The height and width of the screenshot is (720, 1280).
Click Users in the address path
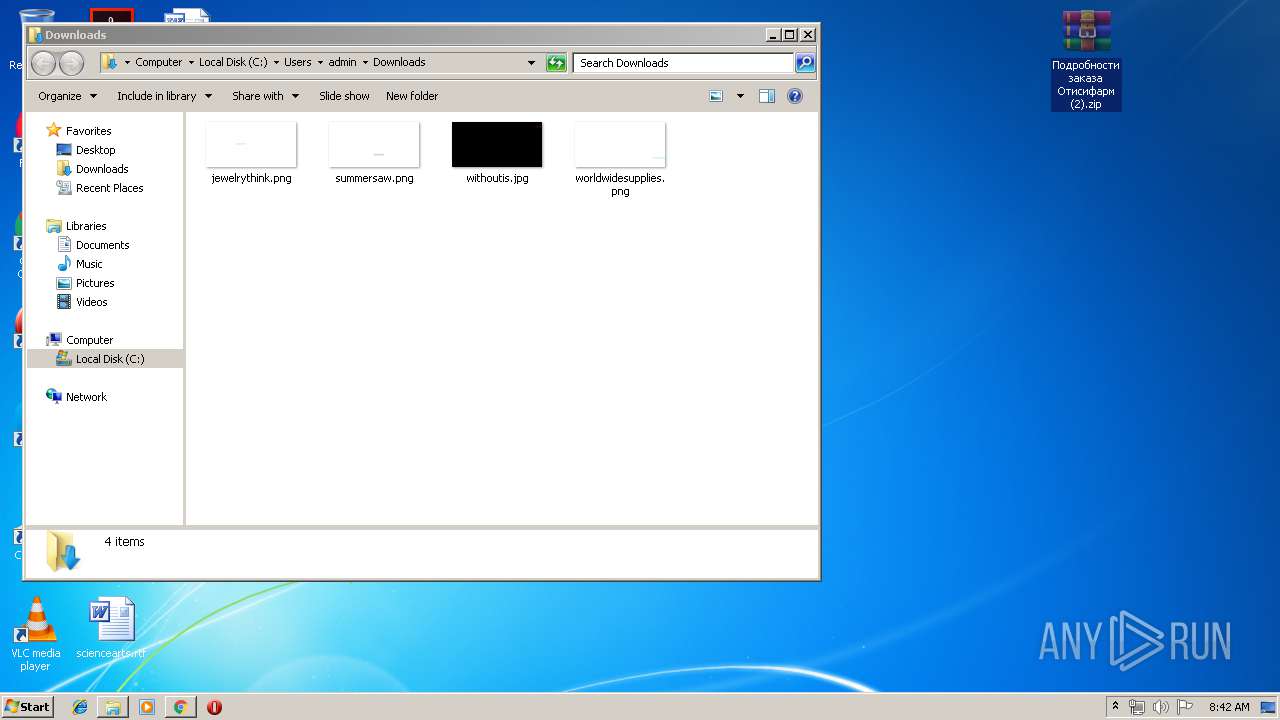tap(298, 62)
